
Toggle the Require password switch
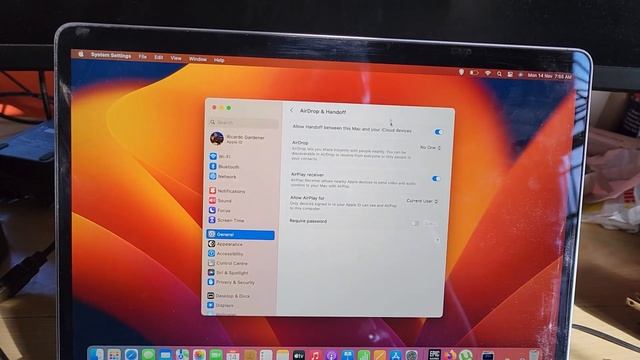414,223
